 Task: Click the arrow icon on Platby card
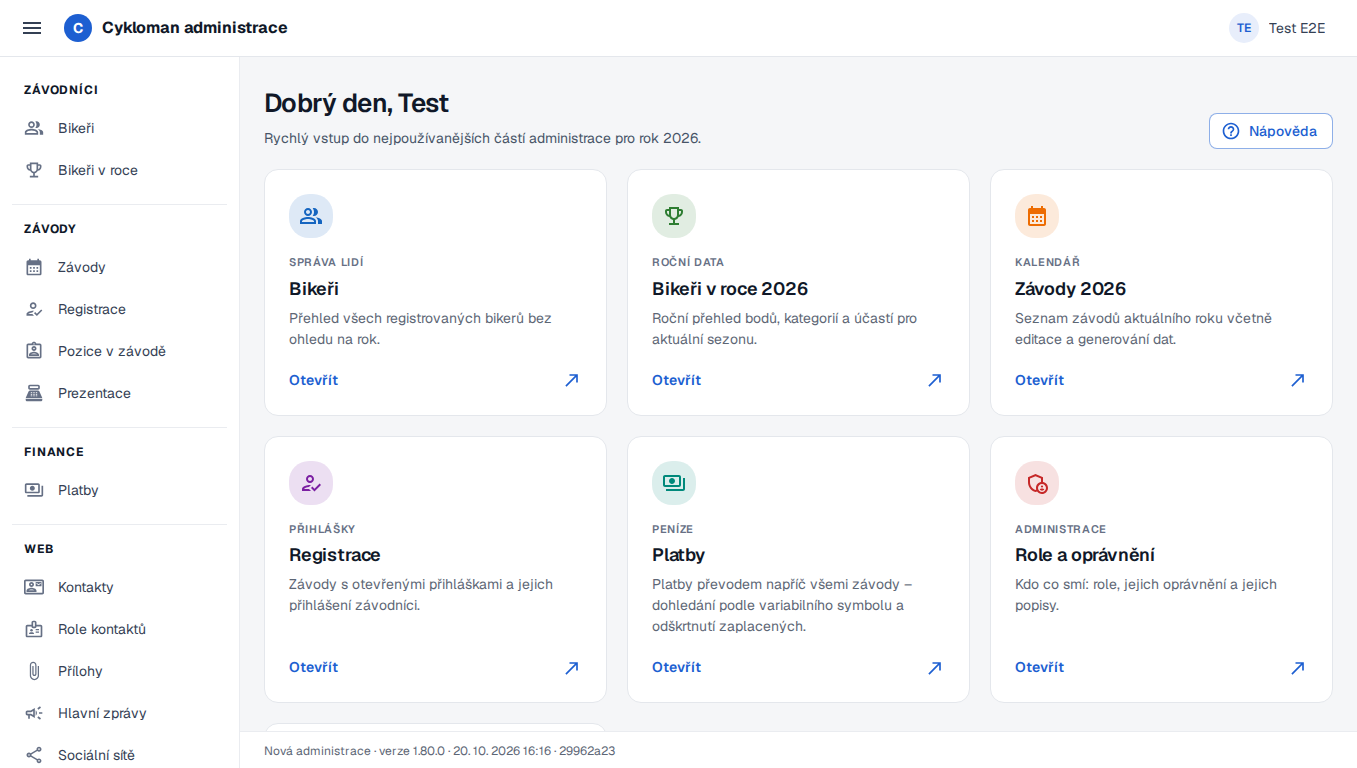click(x=934, y=667)
